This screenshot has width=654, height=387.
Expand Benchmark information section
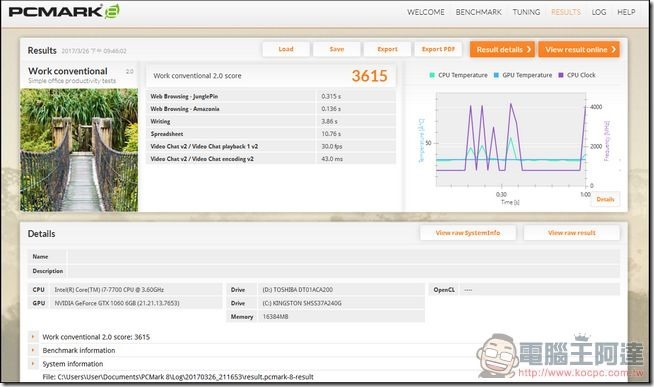pyautogui.click(x=33, y=350)
